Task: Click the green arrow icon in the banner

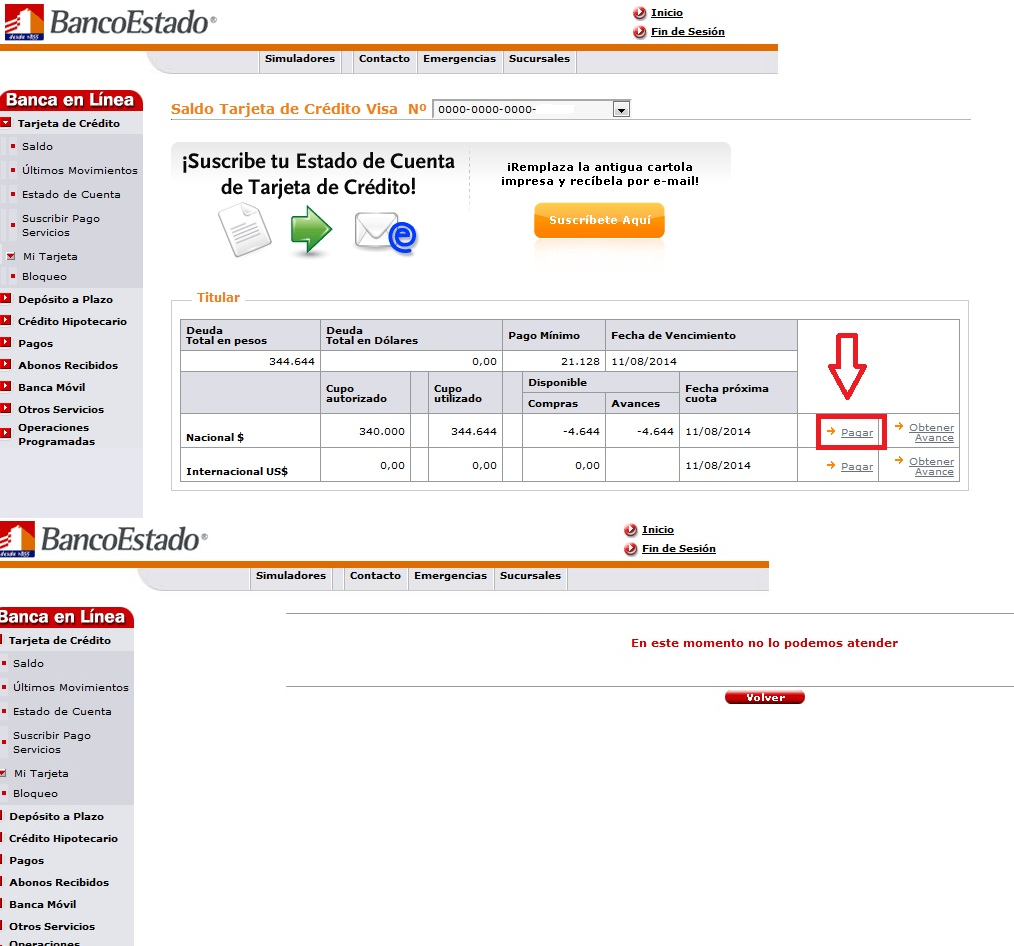Action: (x=311, y=230)
